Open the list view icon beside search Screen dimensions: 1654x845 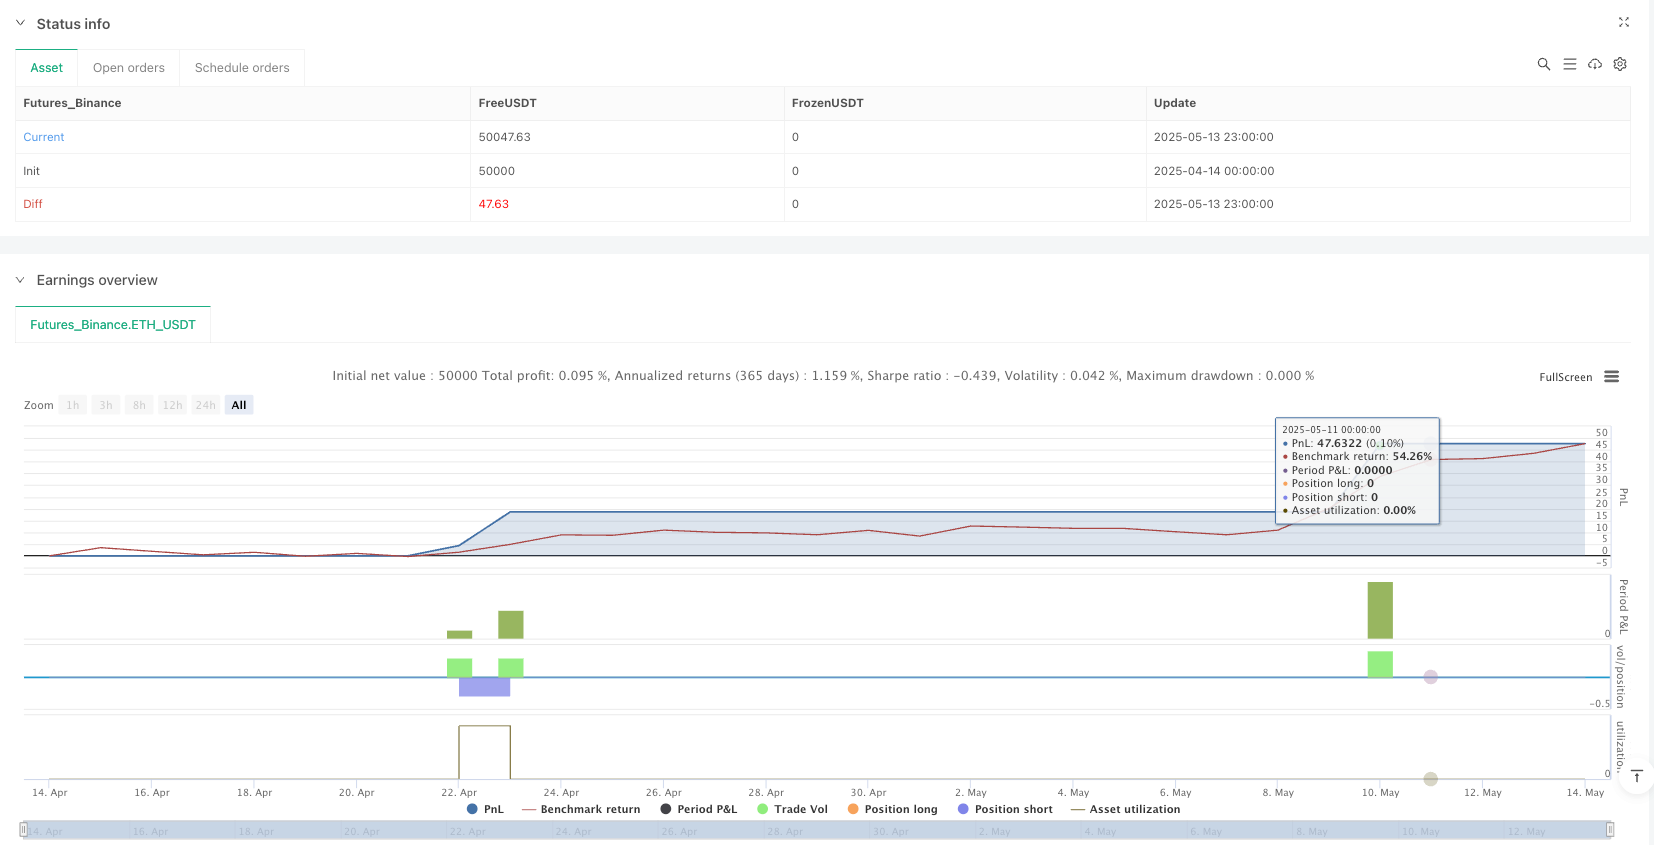pos(1569,64)
